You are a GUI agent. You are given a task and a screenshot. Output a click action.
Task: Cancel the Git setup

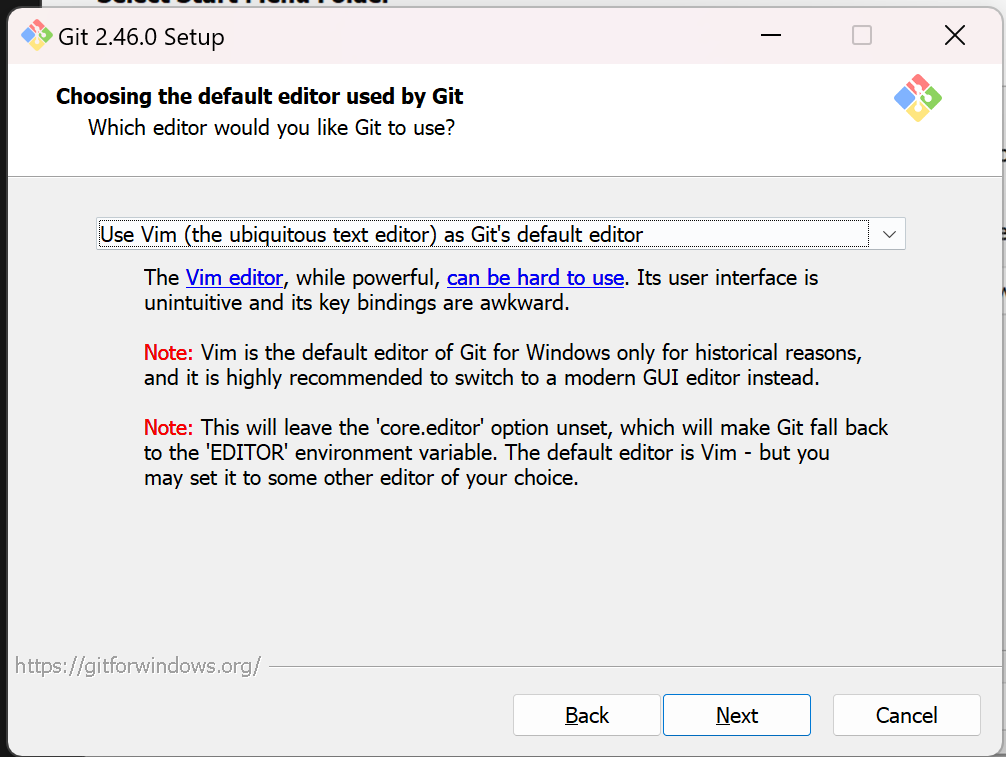click(x=907, y=715)
